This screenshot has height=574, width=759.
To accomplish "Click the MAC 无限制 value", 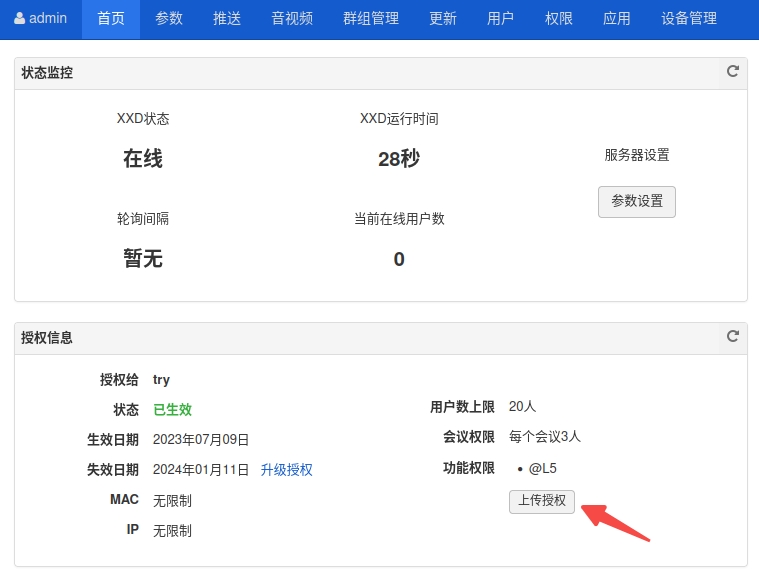I will click(x=172, y=500).
